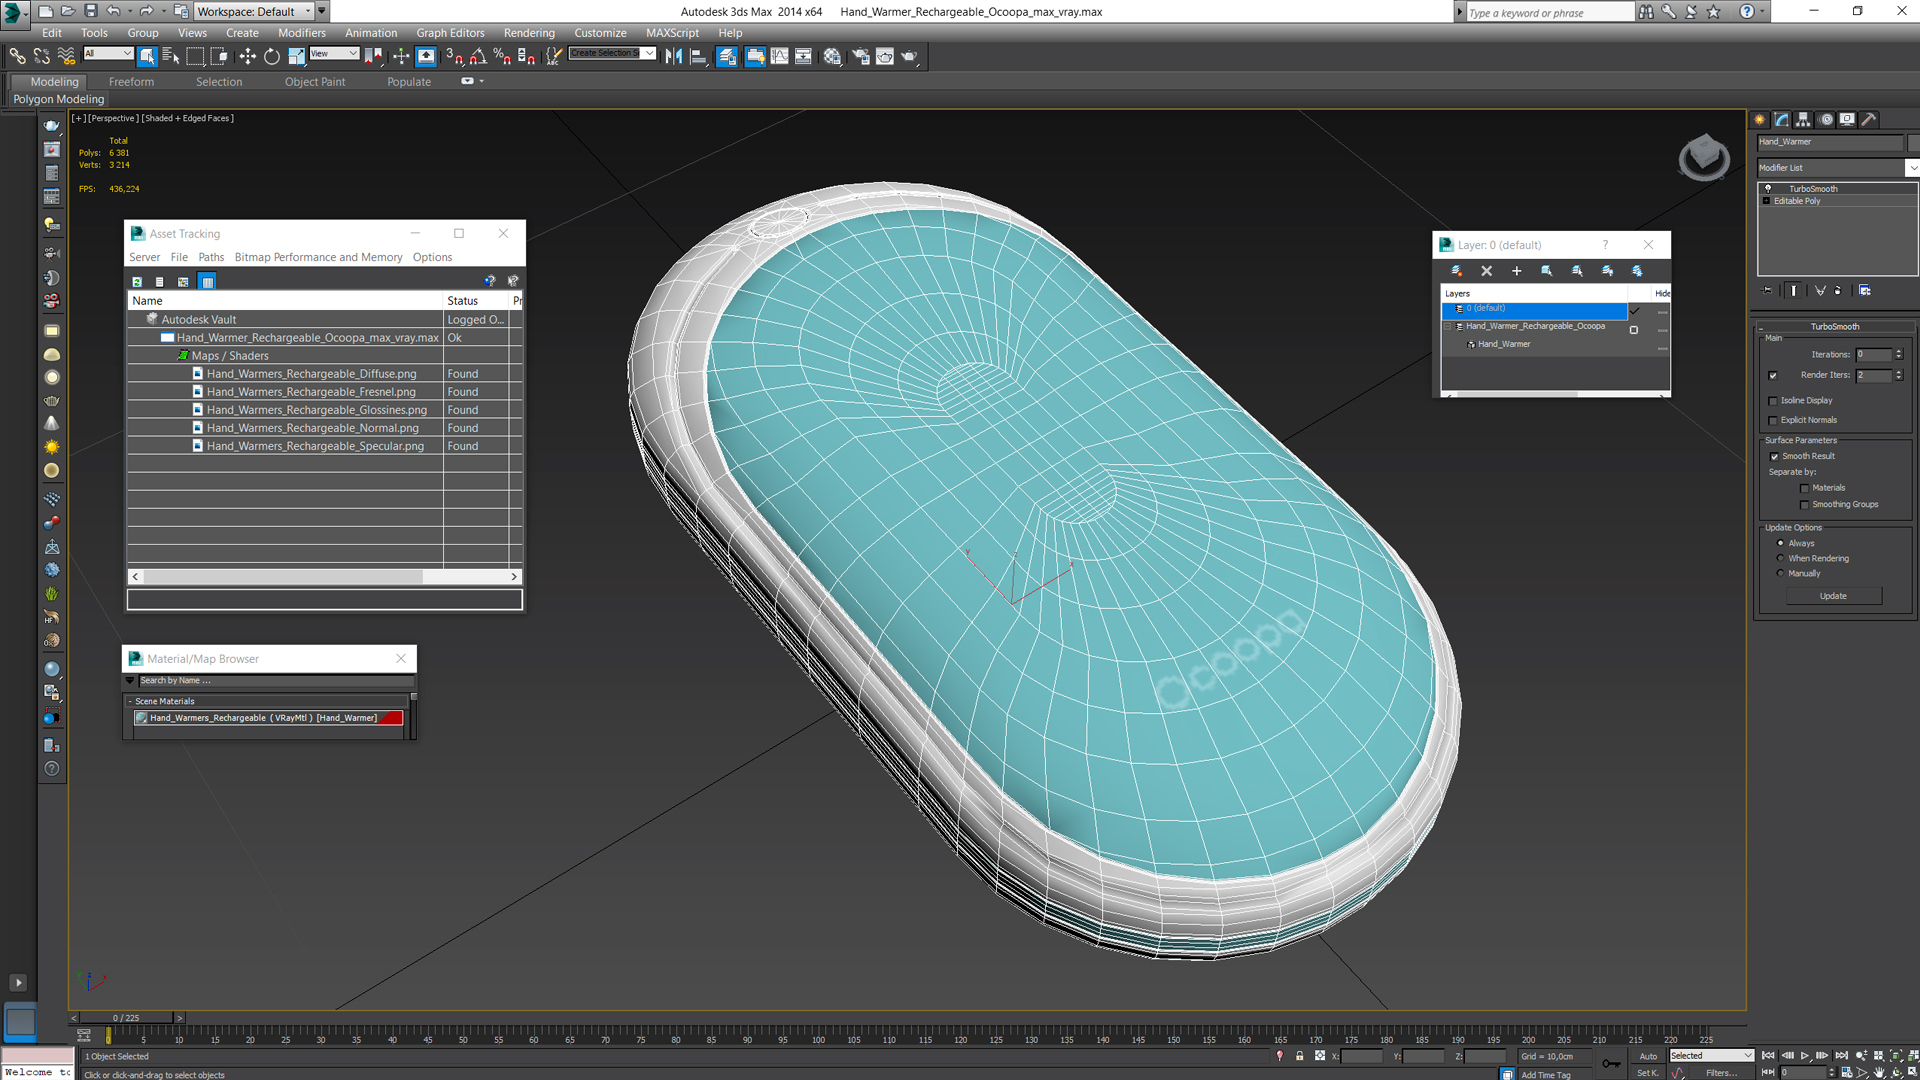The image size is (1920, 1080).
Task: Click the Align tool icon
Action: [x=699, y=56]
